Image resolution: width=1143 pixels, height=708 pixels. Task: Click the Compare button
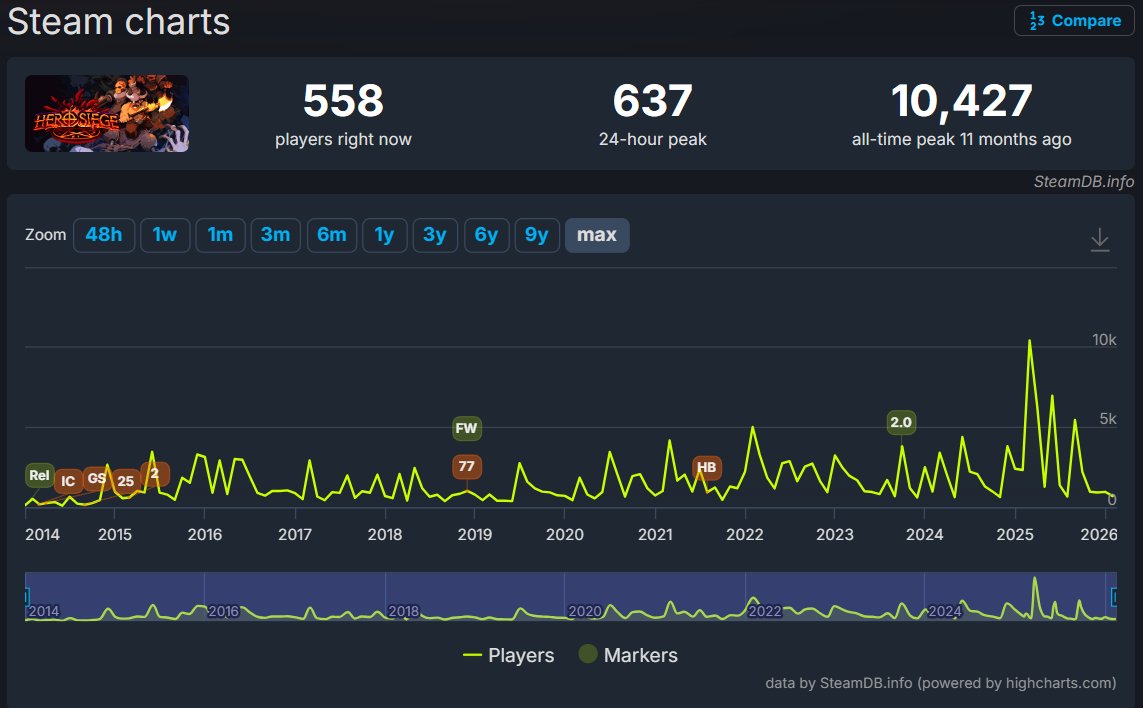pos(1074,20)
